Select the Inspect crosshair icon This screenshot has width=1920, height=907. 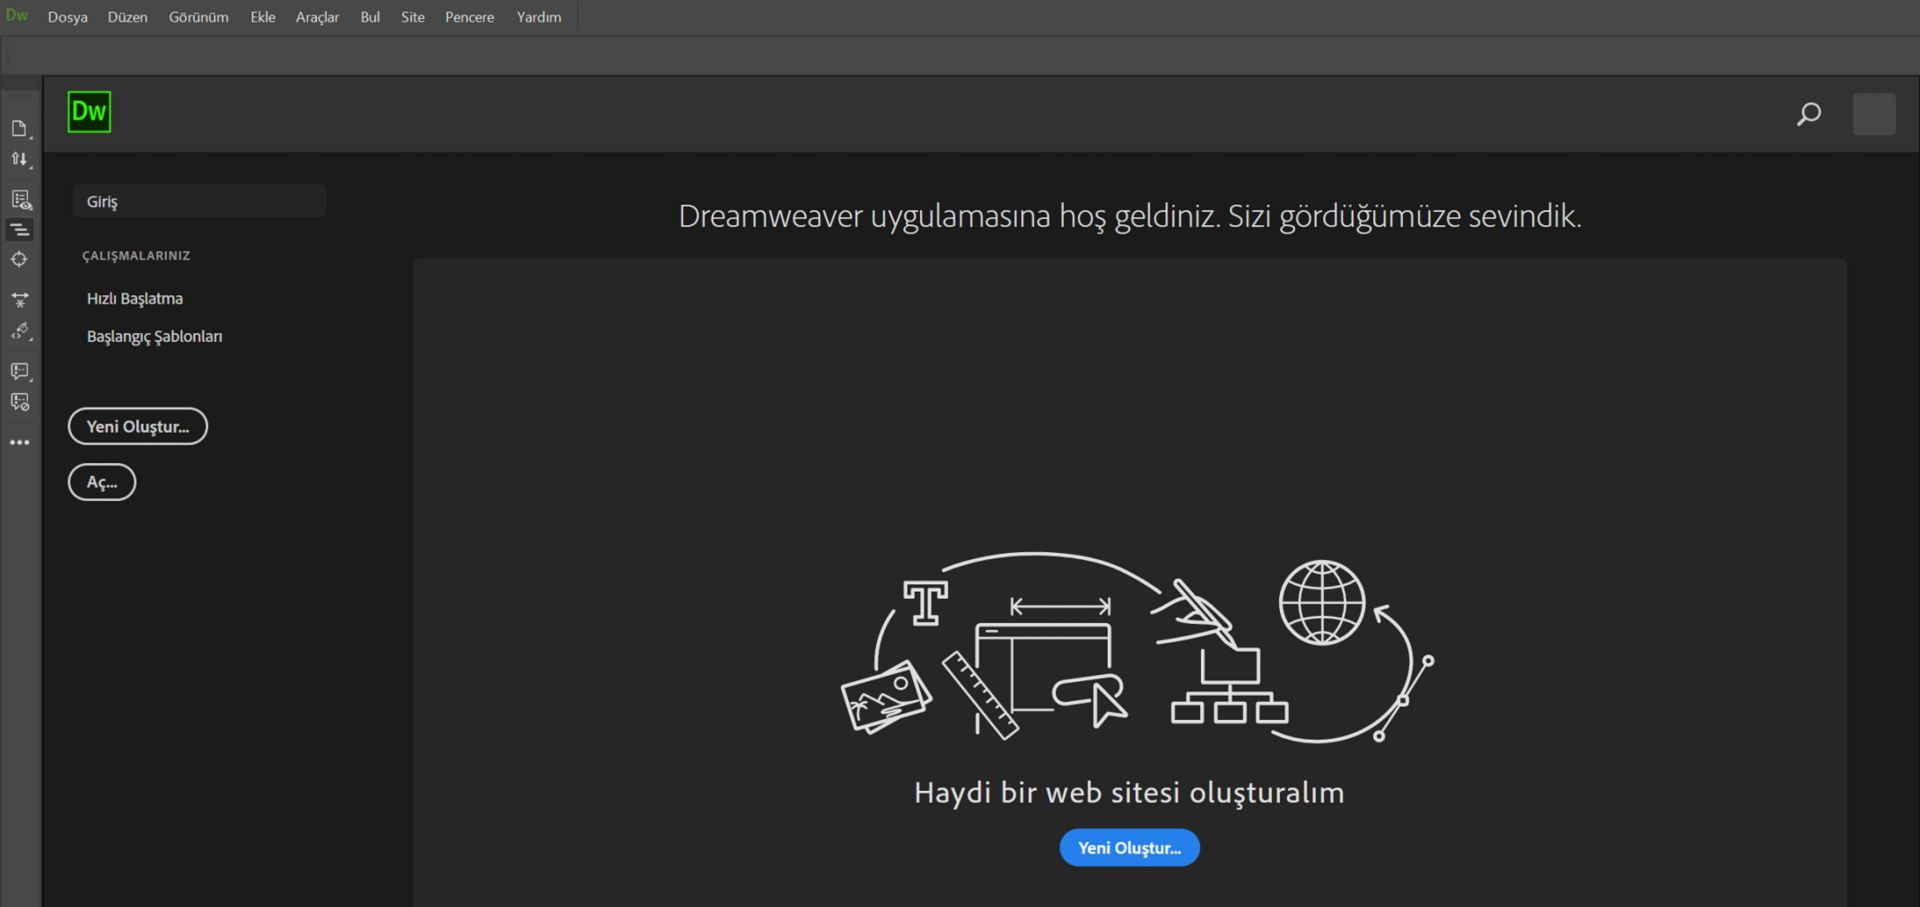coord(20,259)
